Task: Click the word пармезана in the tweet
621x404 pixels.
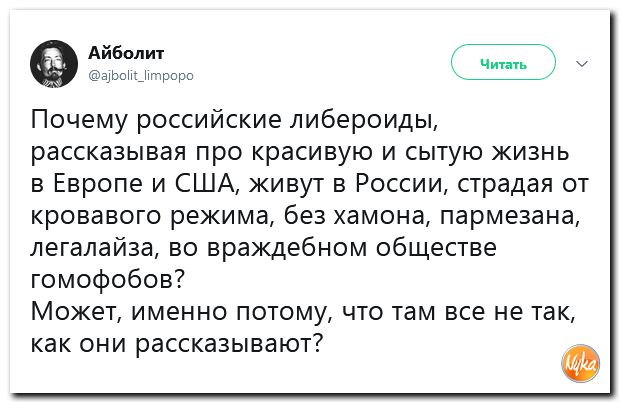Action: pos(510,217)
